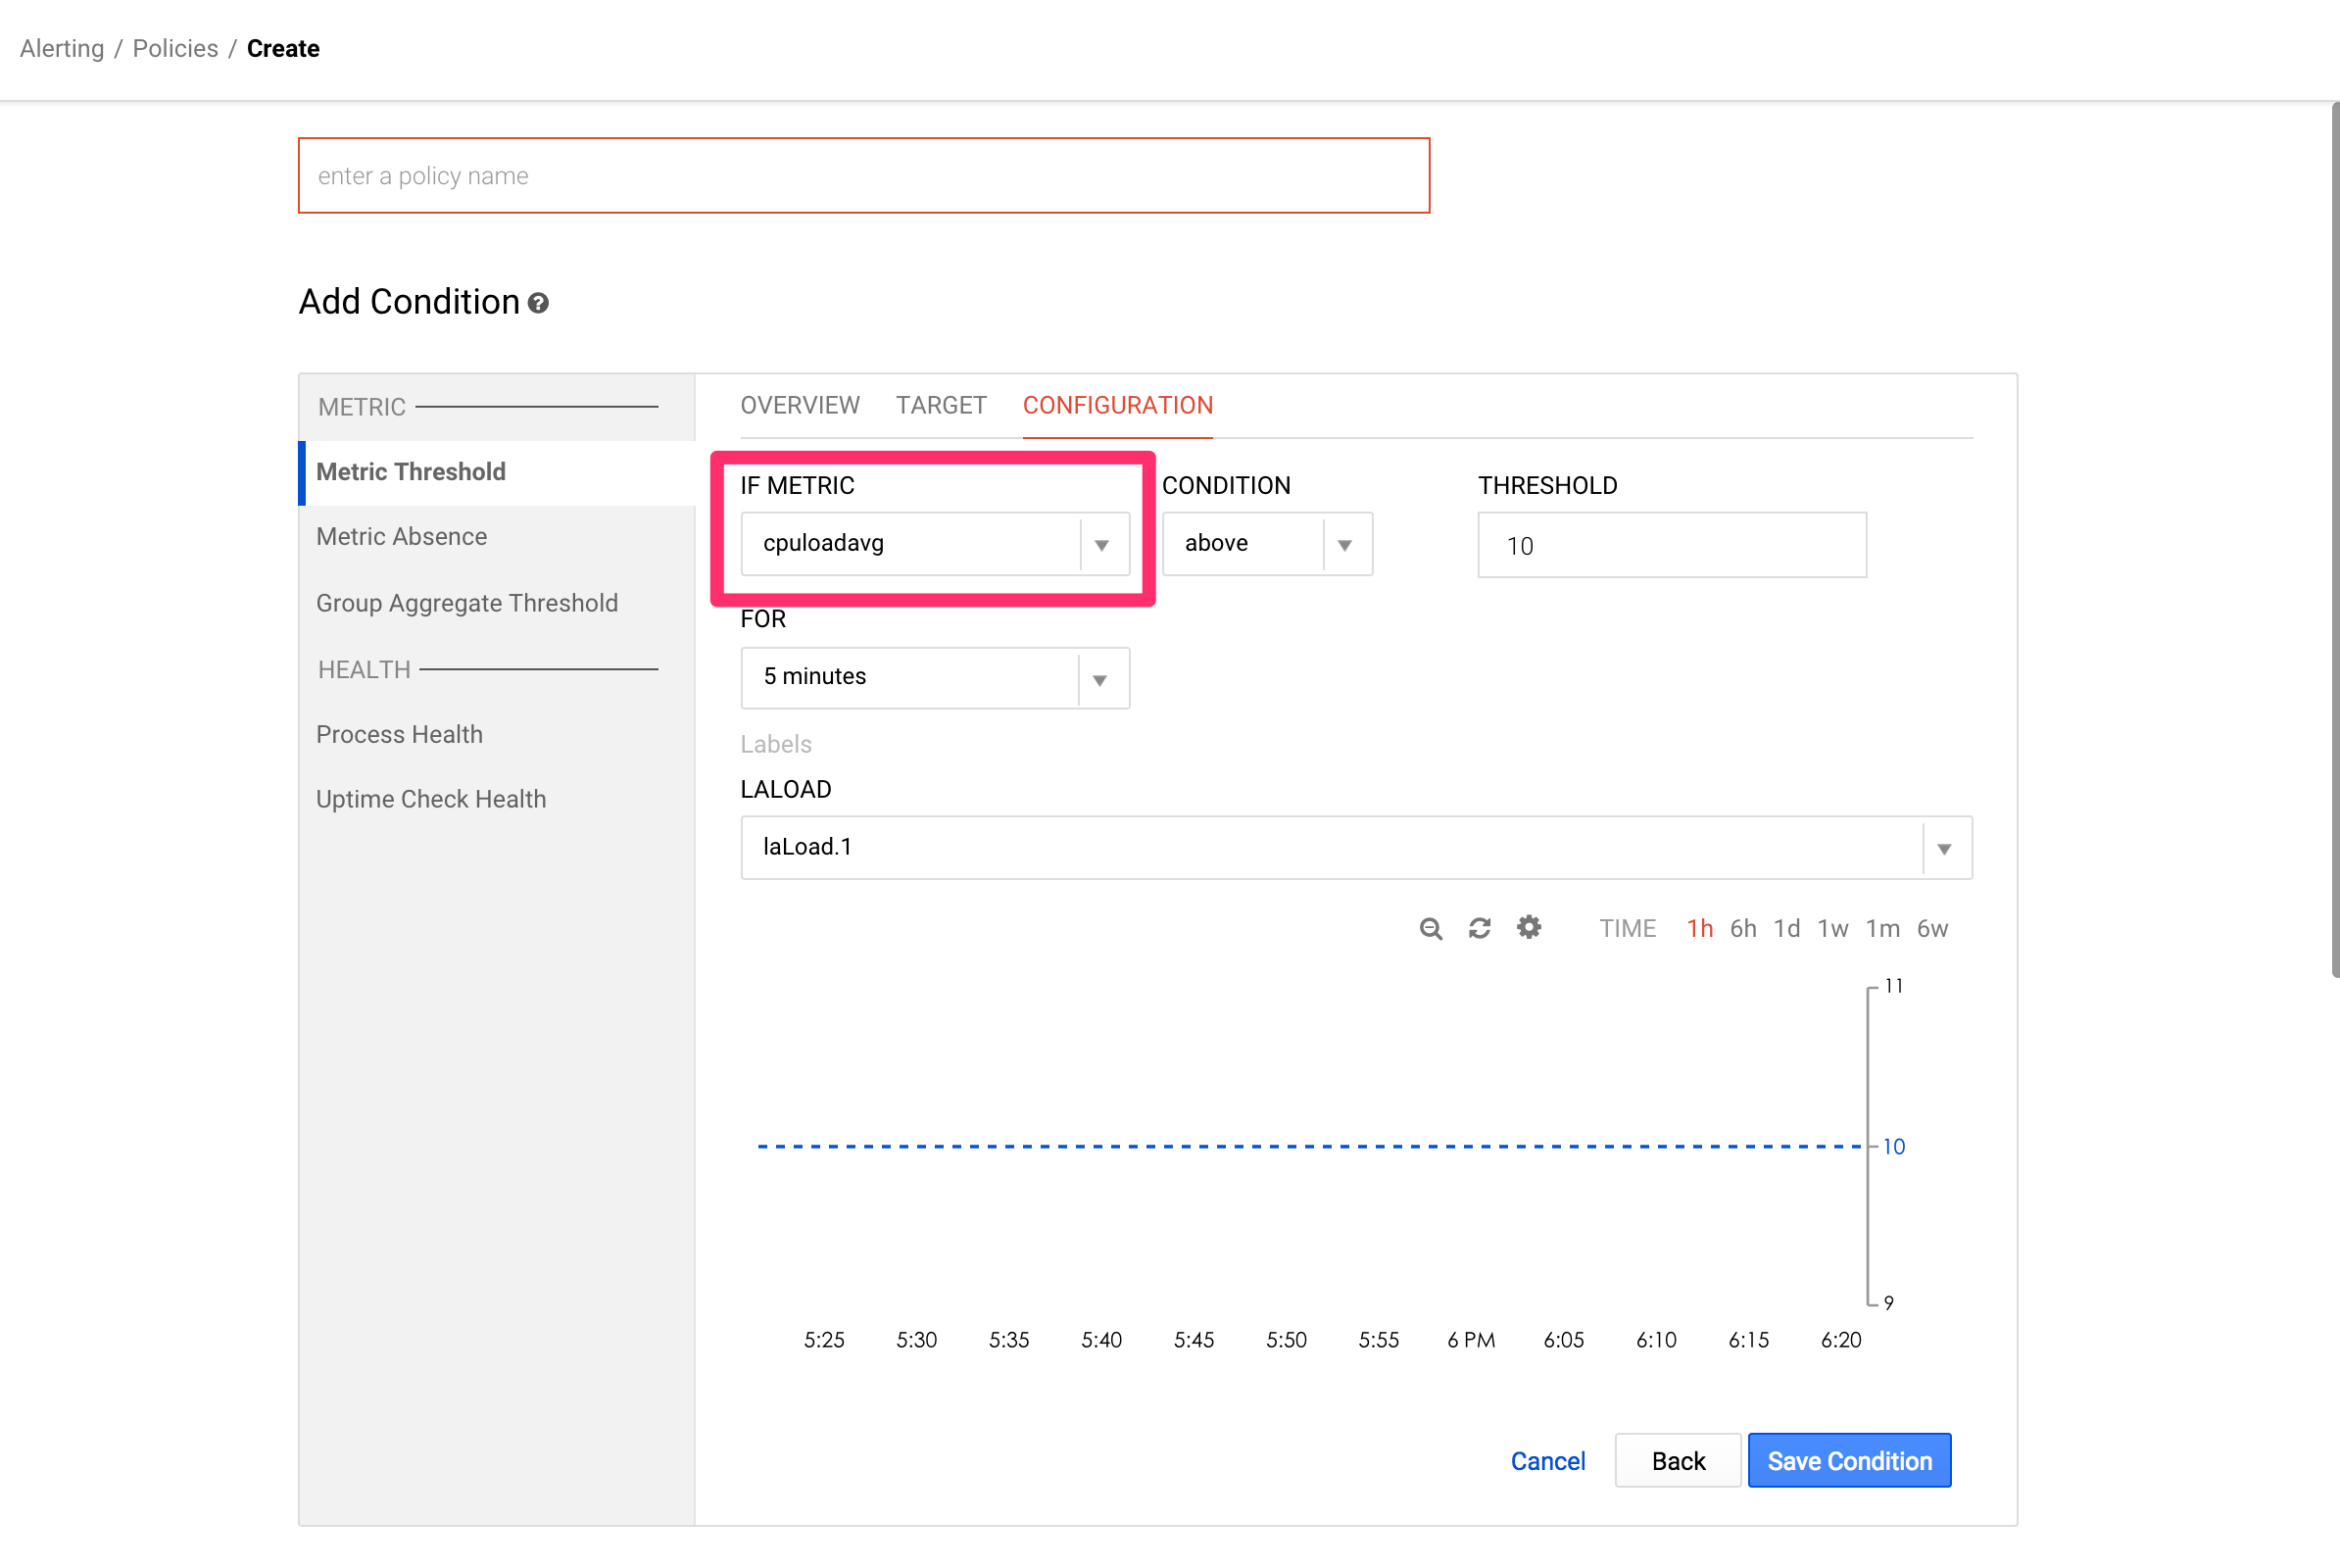This screenshot has width=2340, height=1568.
Task: Open the LALOAD laLoad.1 dropdown
Action: [x=1943, y=848]
